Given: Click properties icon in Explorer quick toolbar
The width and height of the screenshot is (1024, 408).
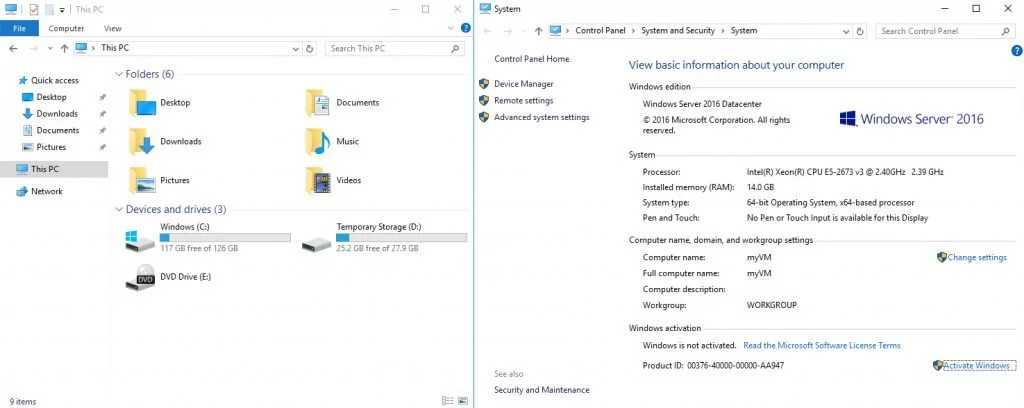Looking at the screenshot, I should point(34,9).
